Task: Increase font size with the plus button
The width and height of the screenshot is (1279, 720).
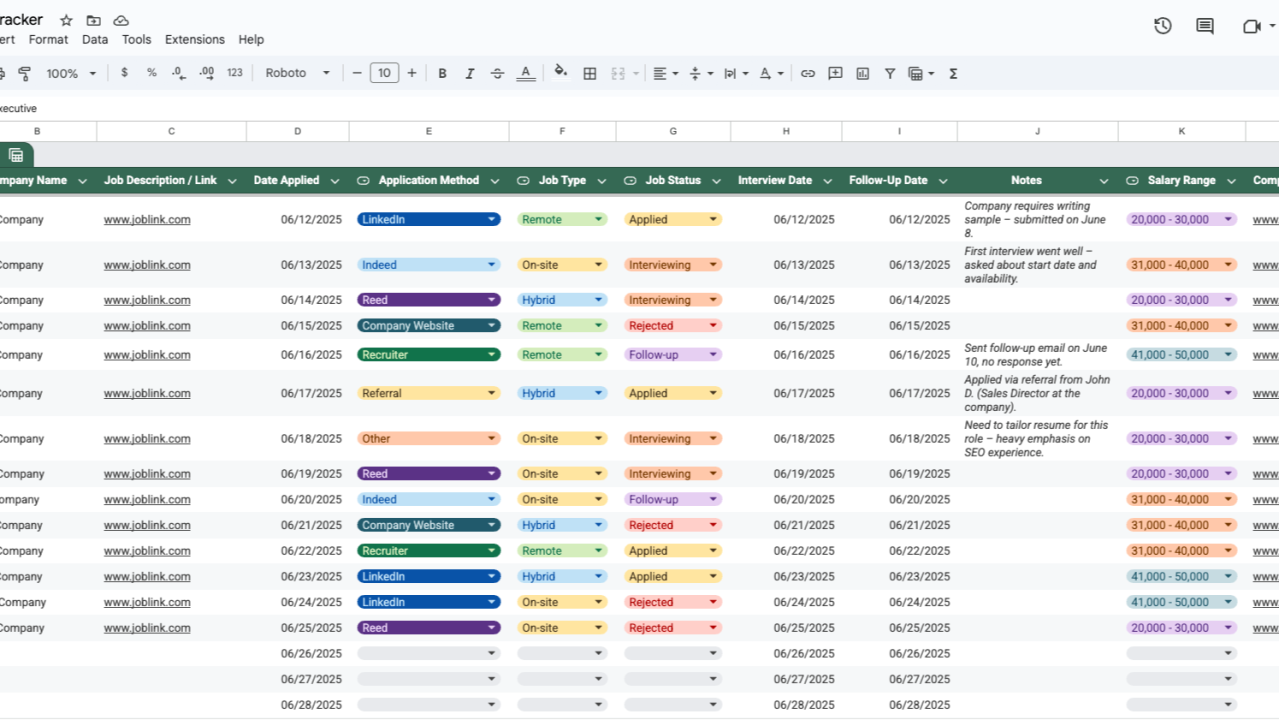Action: pyautogui.click(x=411, y=73)
